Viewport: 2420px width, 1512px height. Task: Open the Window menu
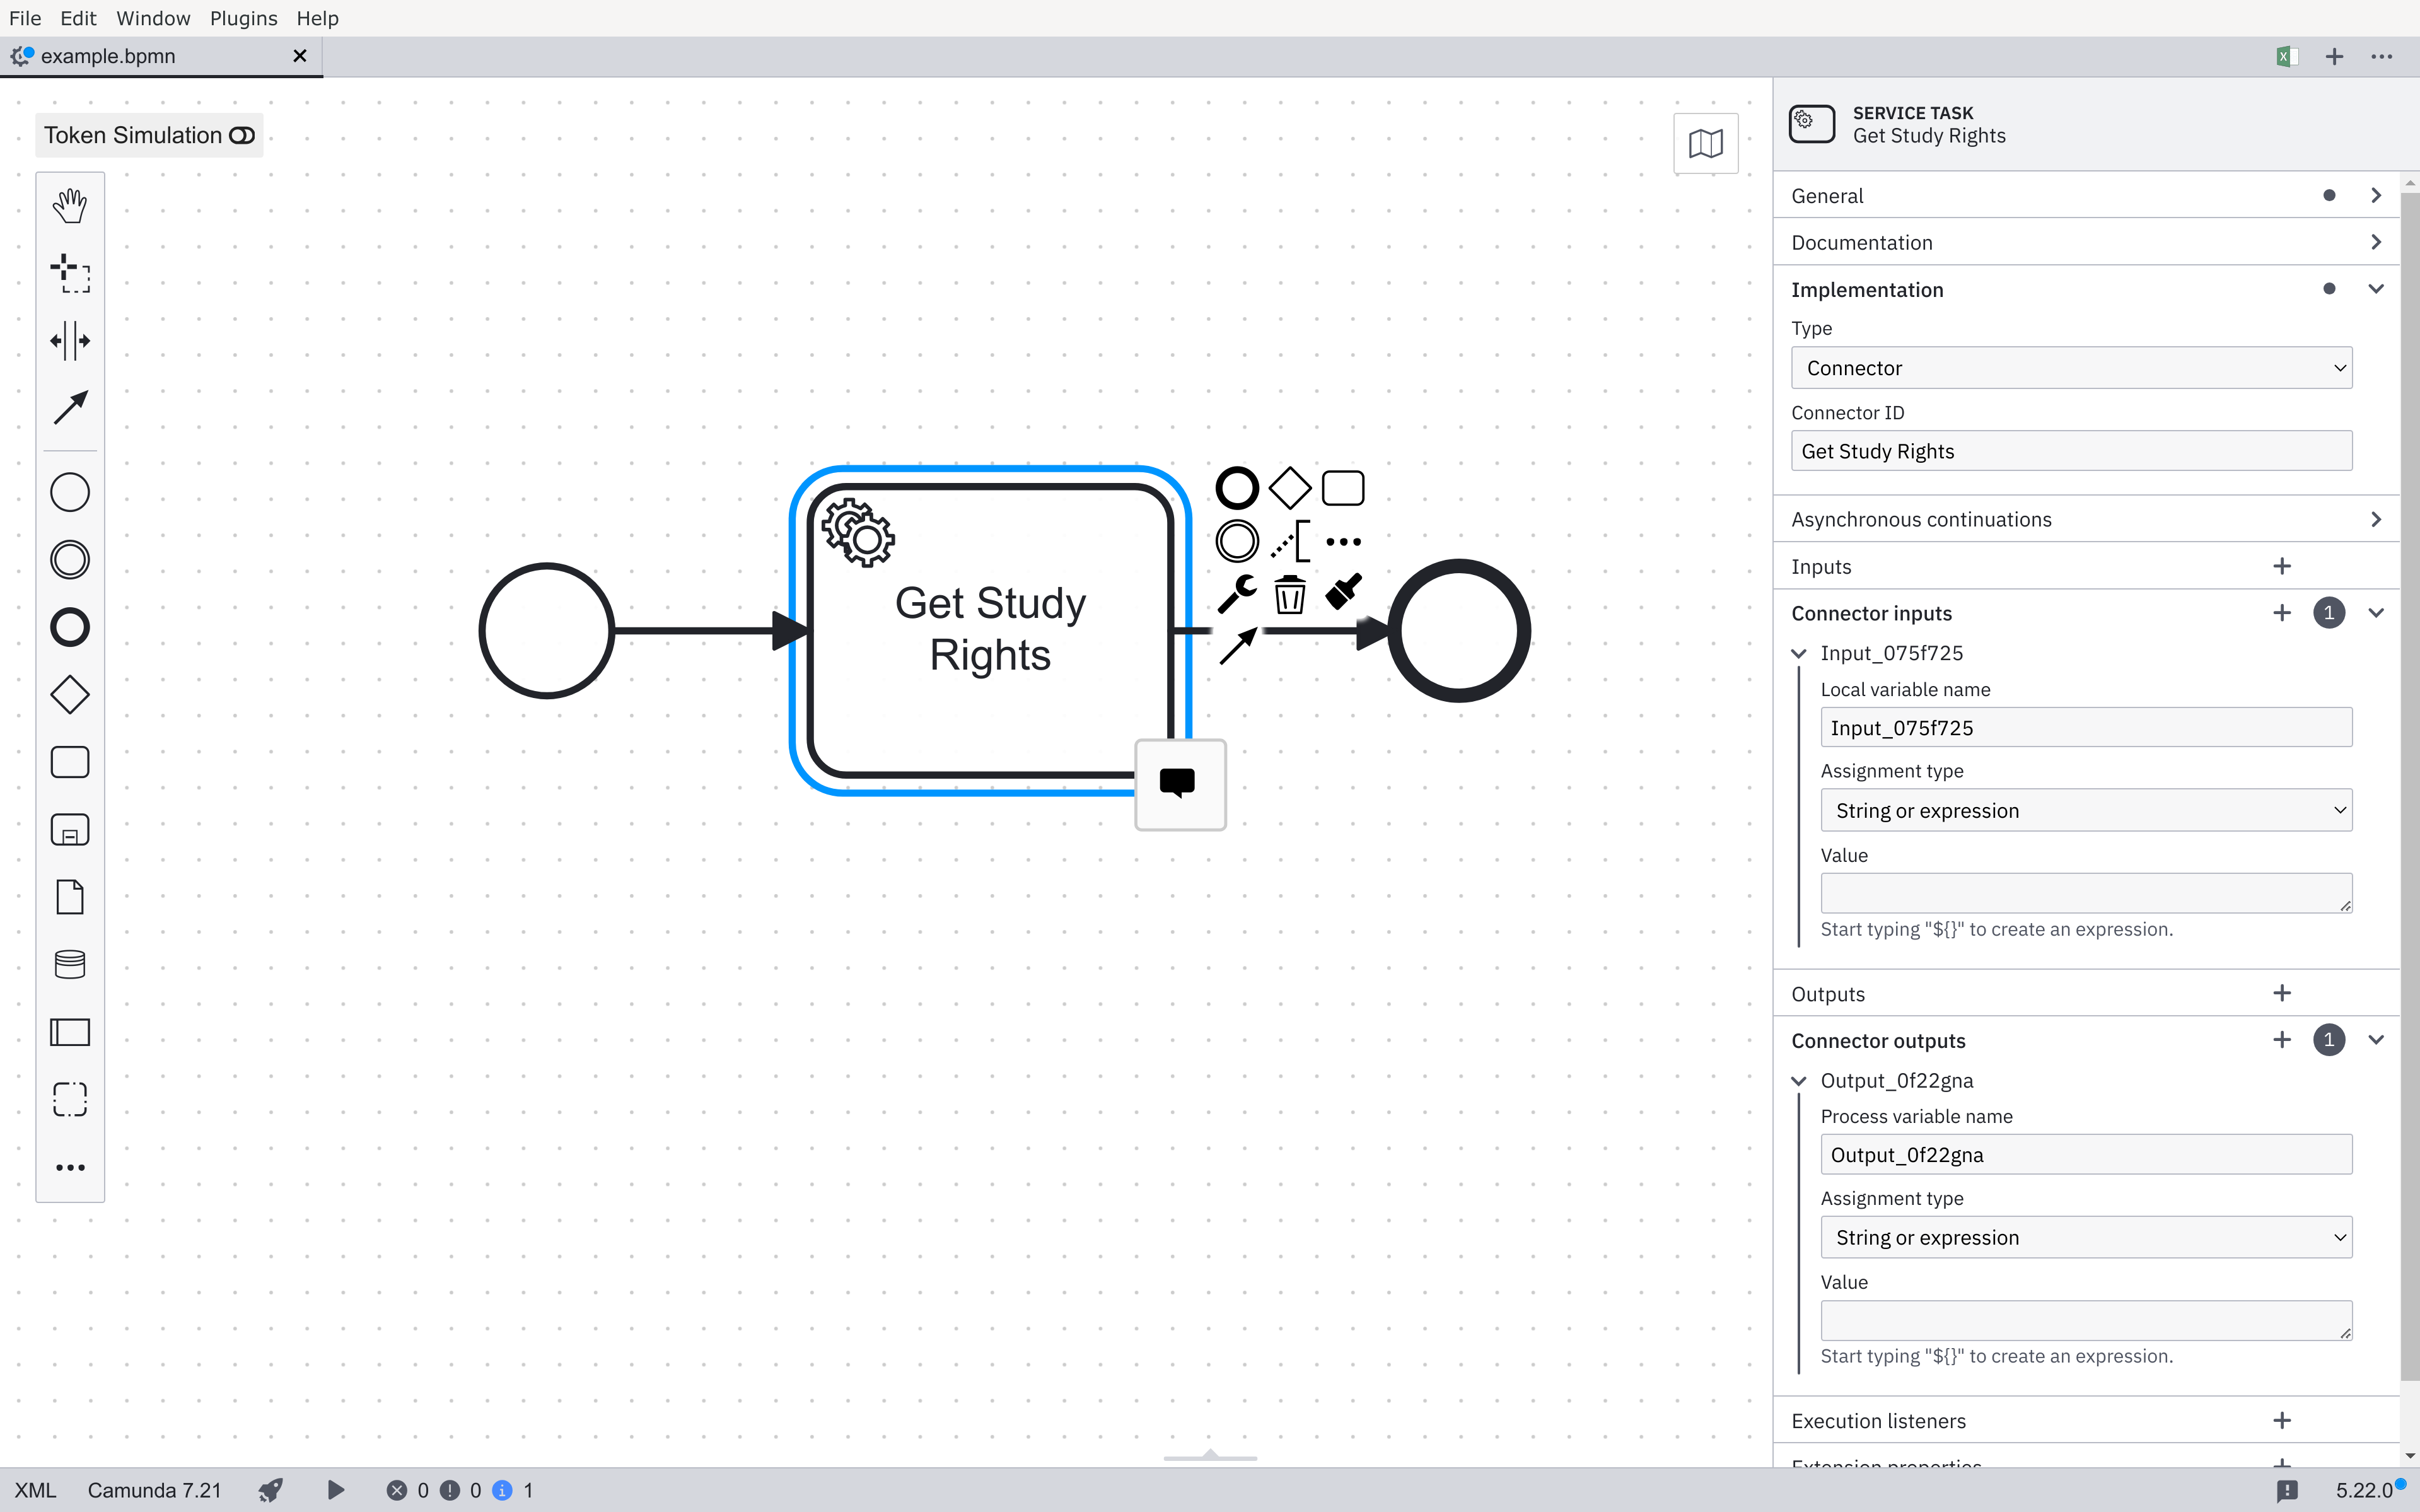[x=153, y=18]
